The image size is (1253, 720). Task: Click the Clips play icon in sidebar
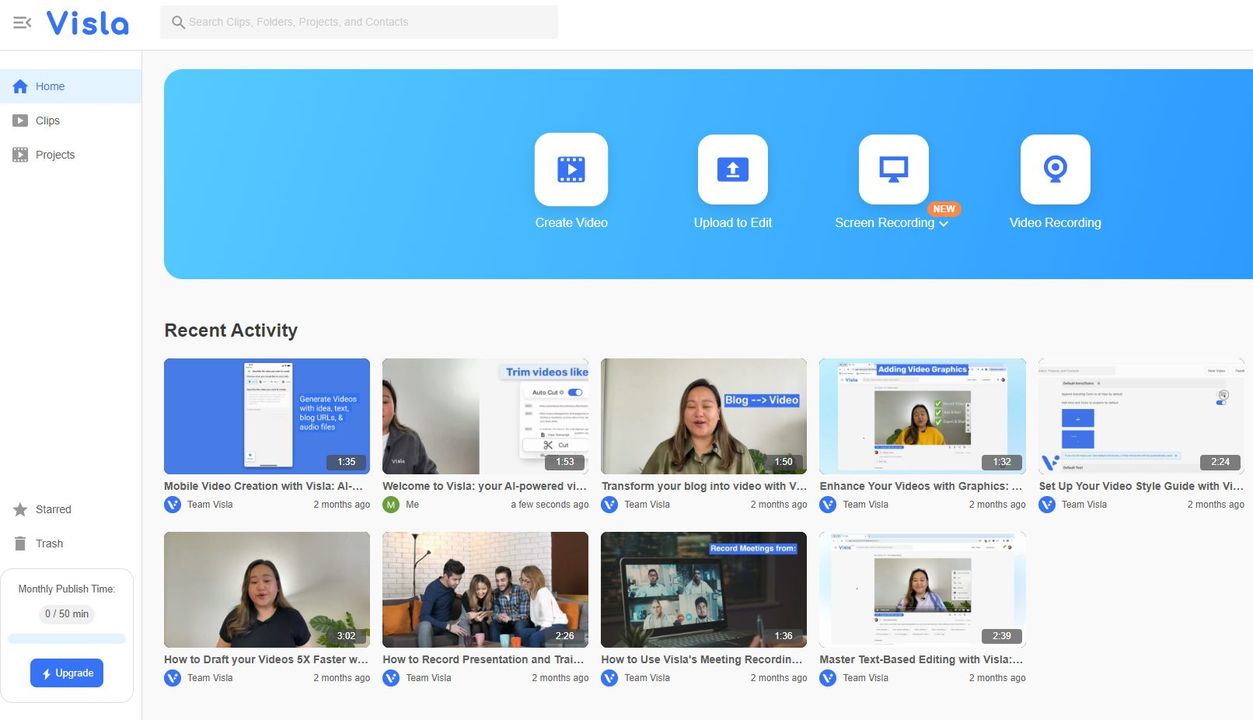click(20, 121)
